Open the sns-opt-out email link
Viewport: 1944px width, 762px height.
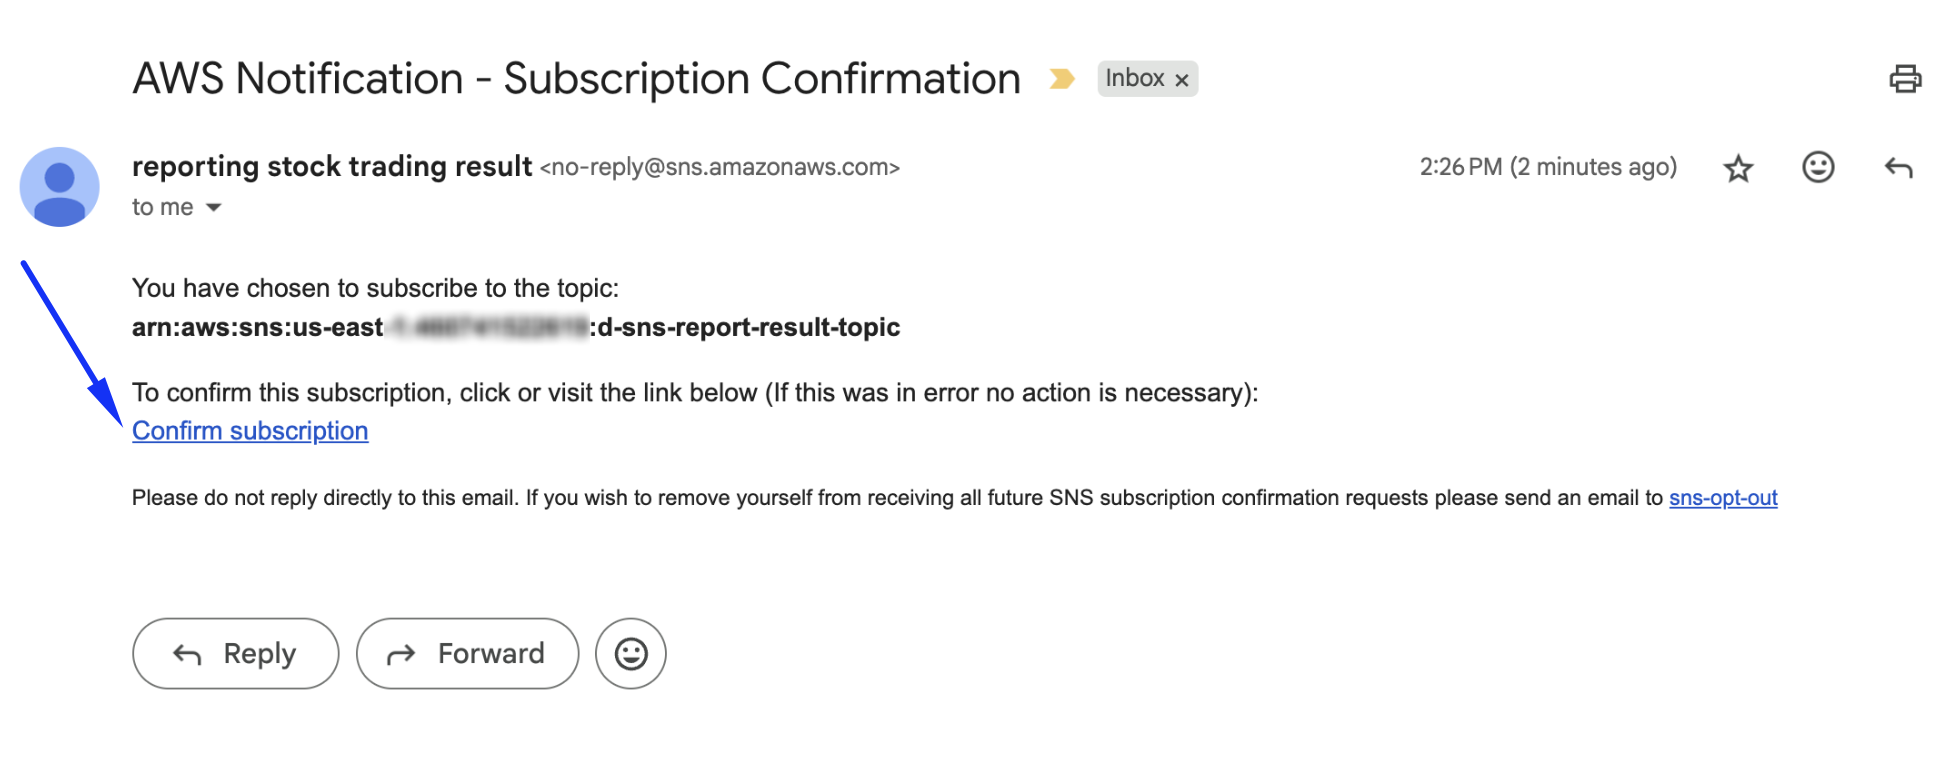click(x=1722, y=498)
